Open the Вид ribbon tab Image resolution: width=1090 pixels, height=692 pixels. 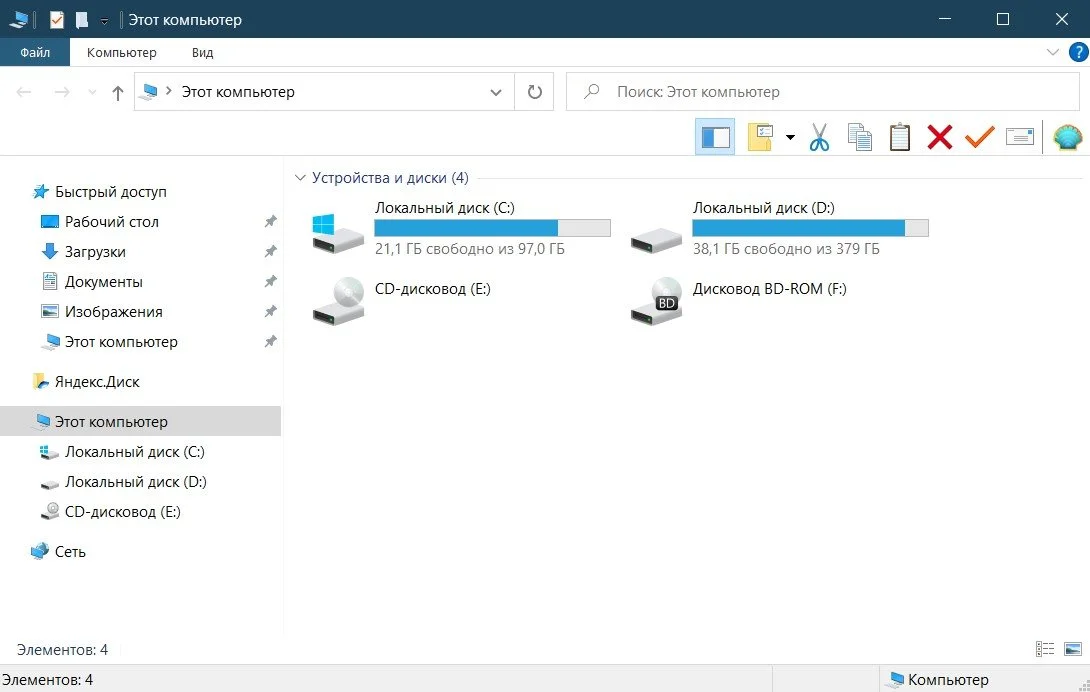(x=202, y=52)
